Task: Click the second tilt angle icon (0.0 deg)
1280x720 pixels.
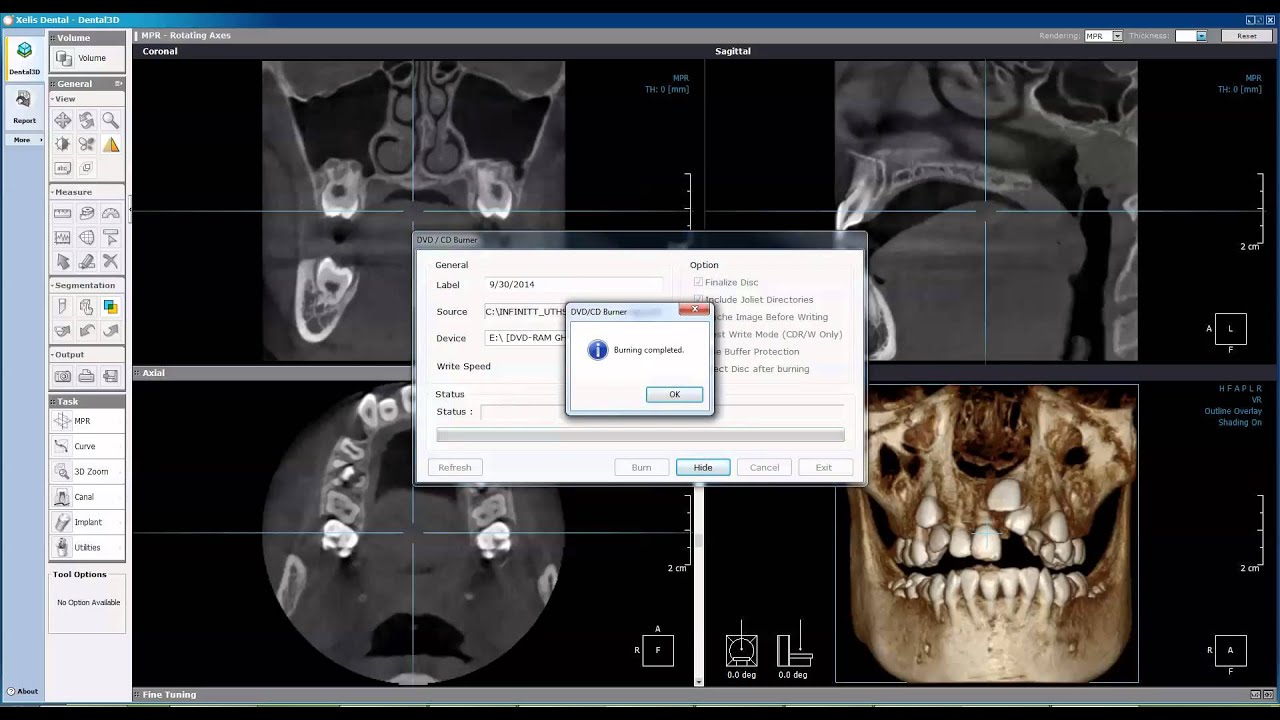Action: tap(793, 649)
